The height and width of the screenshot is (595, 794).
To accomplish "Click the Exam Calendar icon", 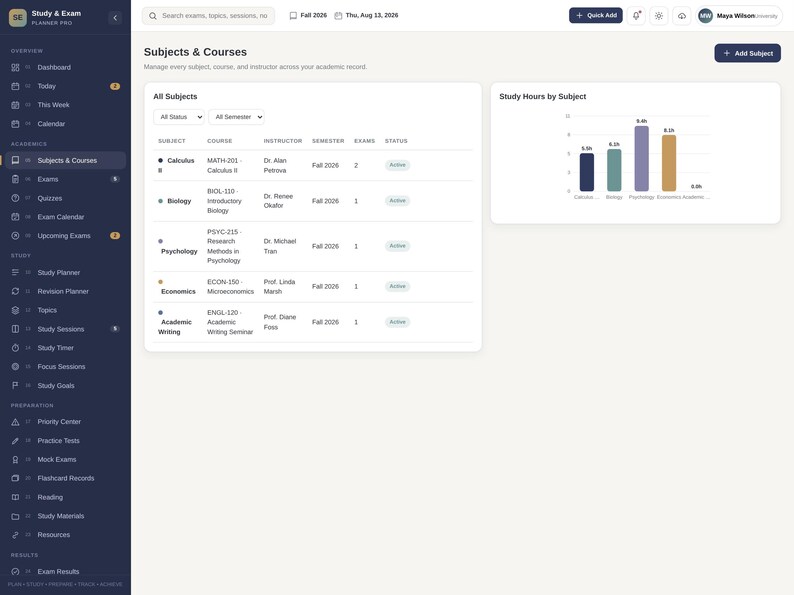I will pyautogui.click(x=15, y=217).
